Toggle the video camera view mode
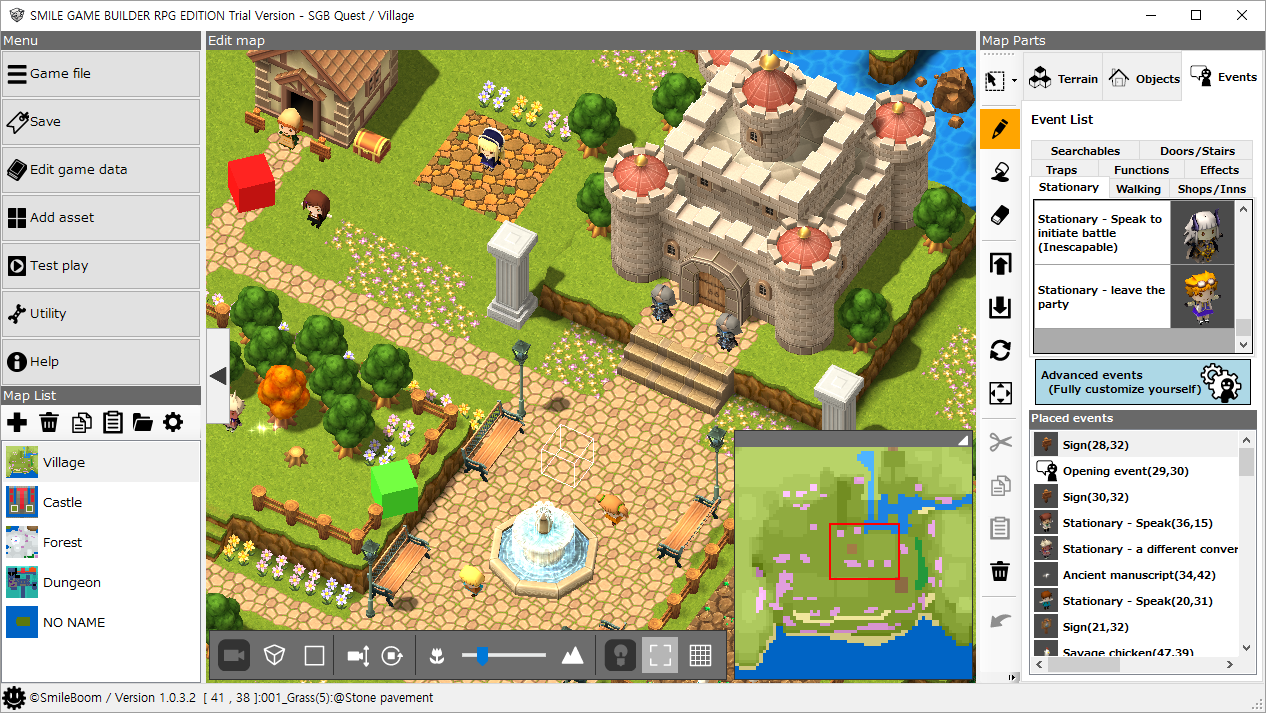The height and width of the screenshot is (713, 1266). click(x=234, y=656)
